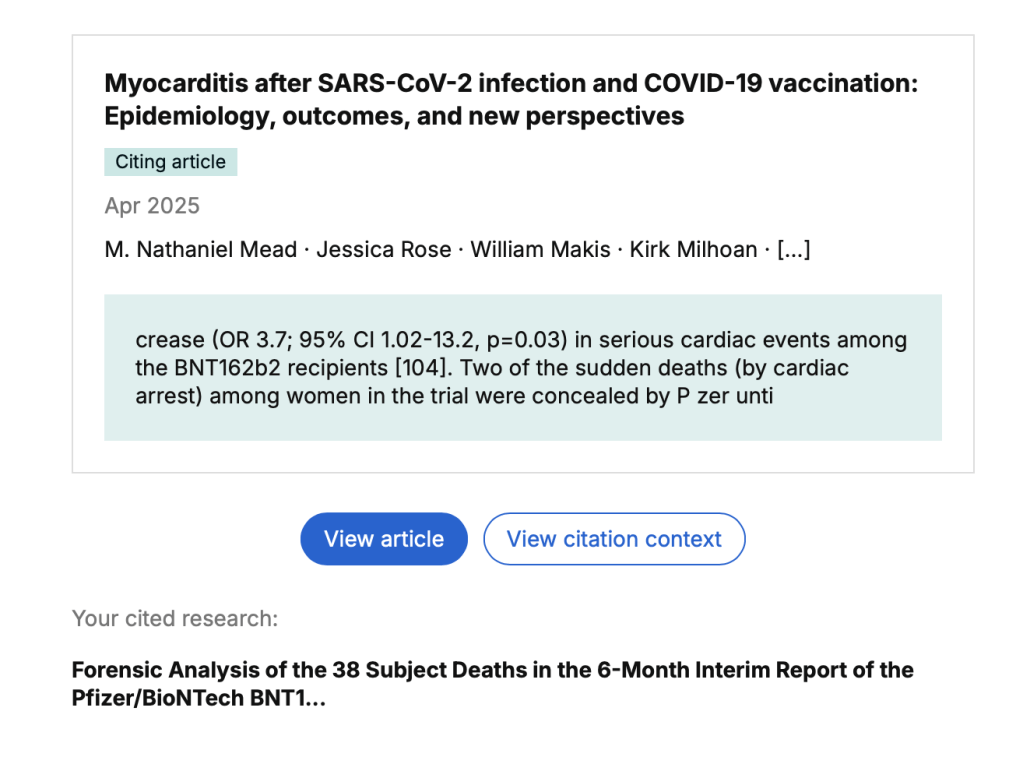Click the truncated Pfizer/BioNTech BNT1... text
Screen dimensions: 1023x757
coord(199,698)
